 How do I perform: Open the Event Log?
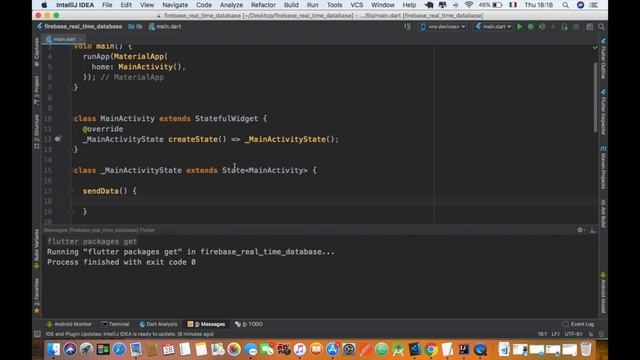(578, 324)
